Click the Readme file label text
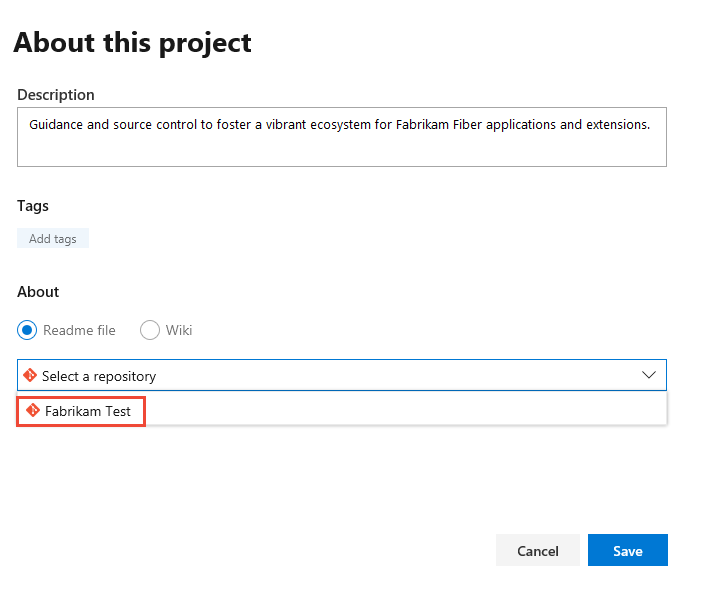Screen dimensions: 701x600 coord(79,330)
